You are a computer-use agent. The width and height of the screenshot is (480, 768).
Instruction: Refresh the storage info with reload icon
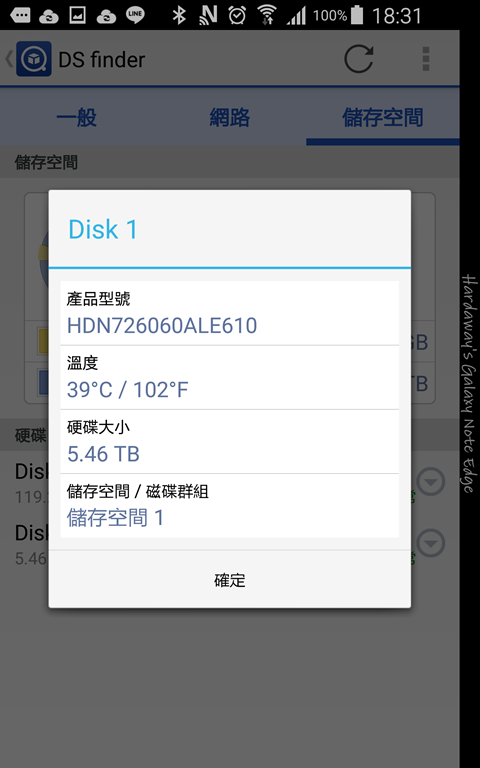click(x=359, y=59)
